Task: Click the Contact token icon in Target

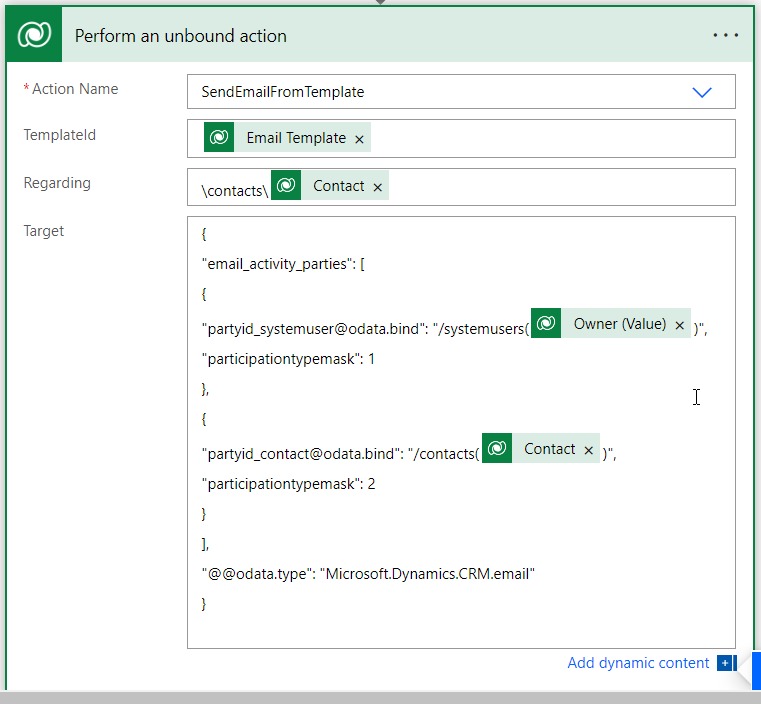Action: [497, 449]
